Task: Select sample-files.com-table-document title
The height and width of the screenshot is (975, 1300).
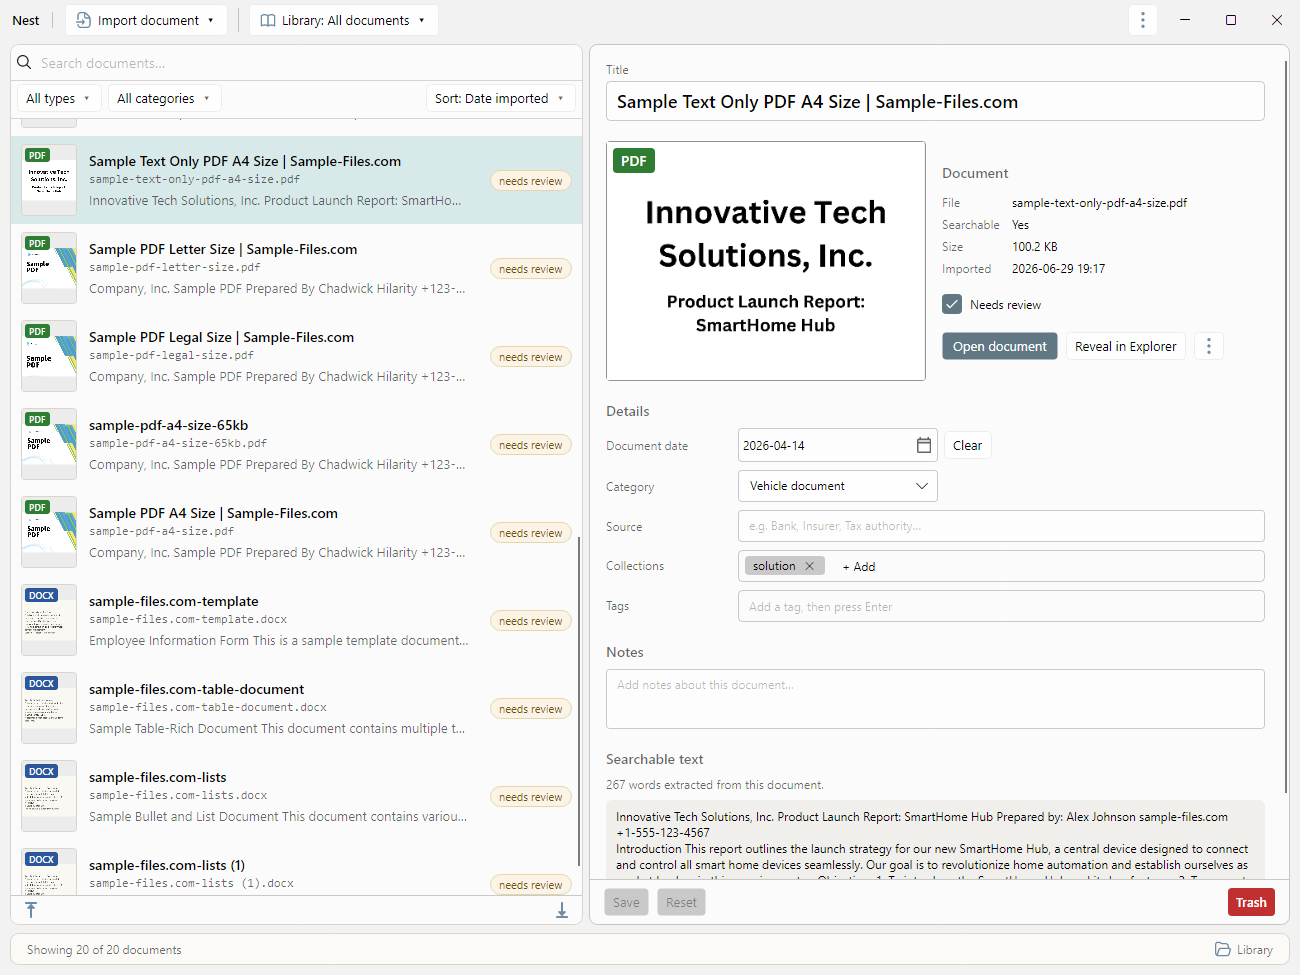Action: pyautogui.click(x=196, y=689)
